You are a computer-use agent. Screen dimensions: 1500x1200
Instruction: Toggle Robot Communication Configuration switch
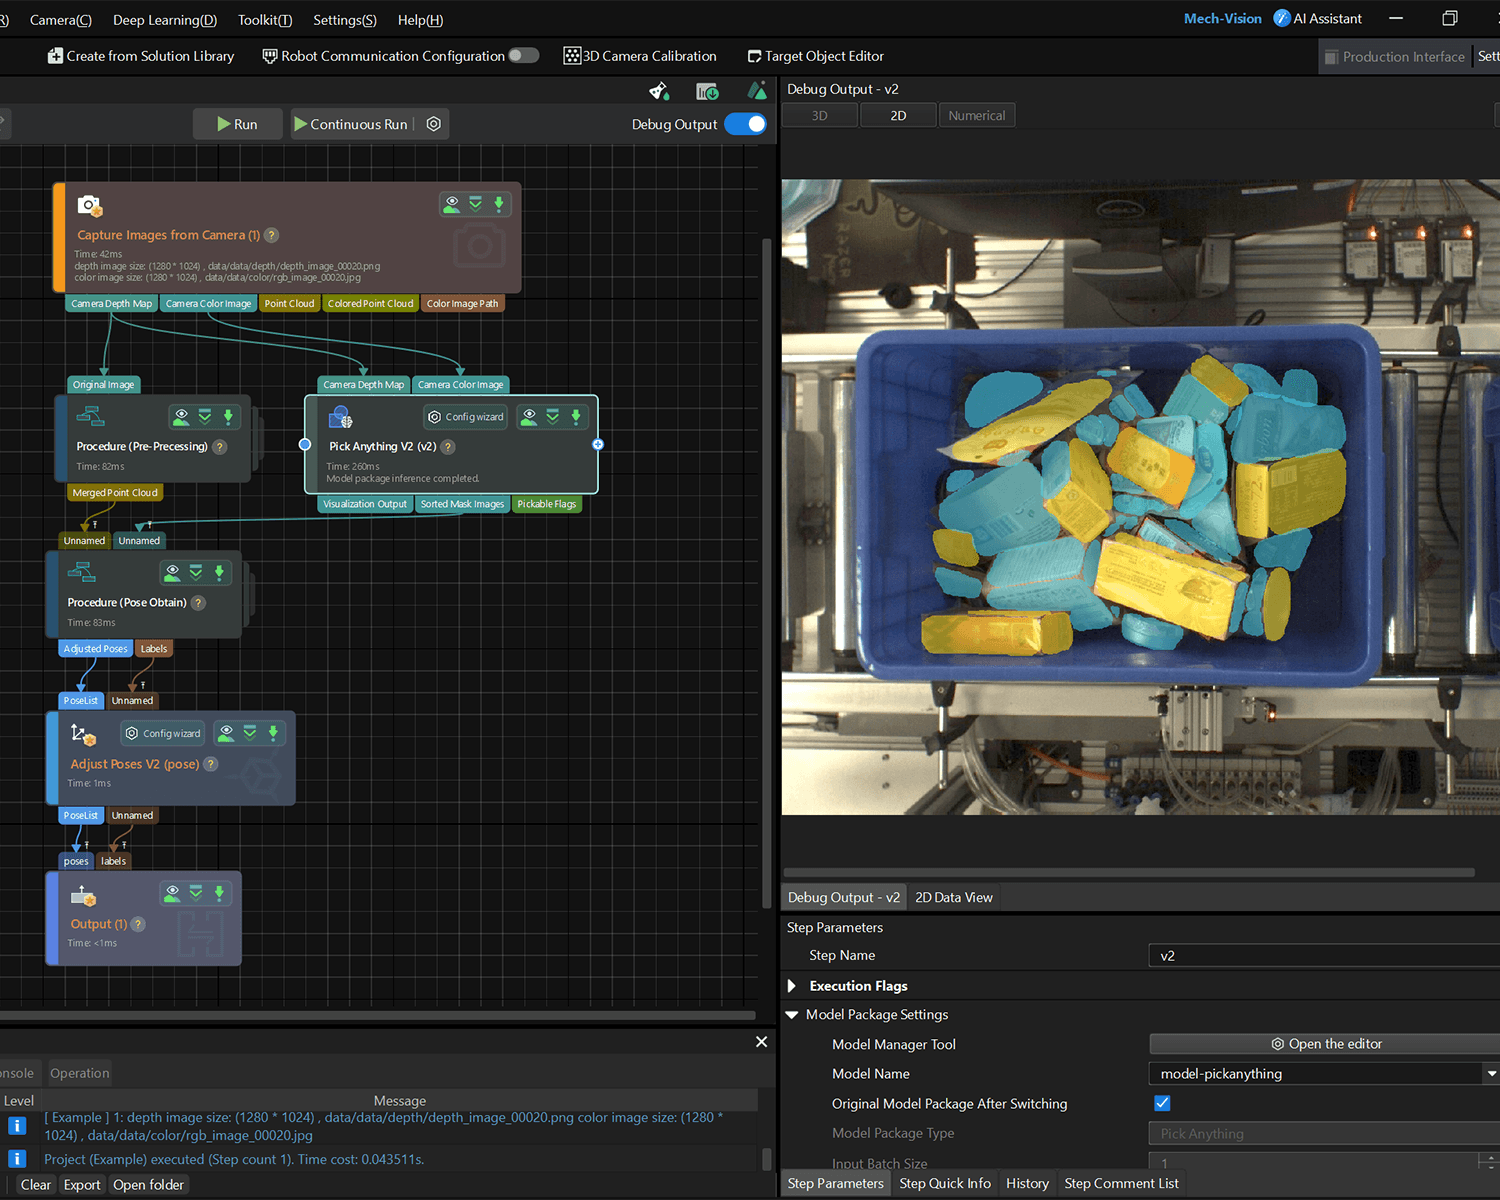[523, 56]
